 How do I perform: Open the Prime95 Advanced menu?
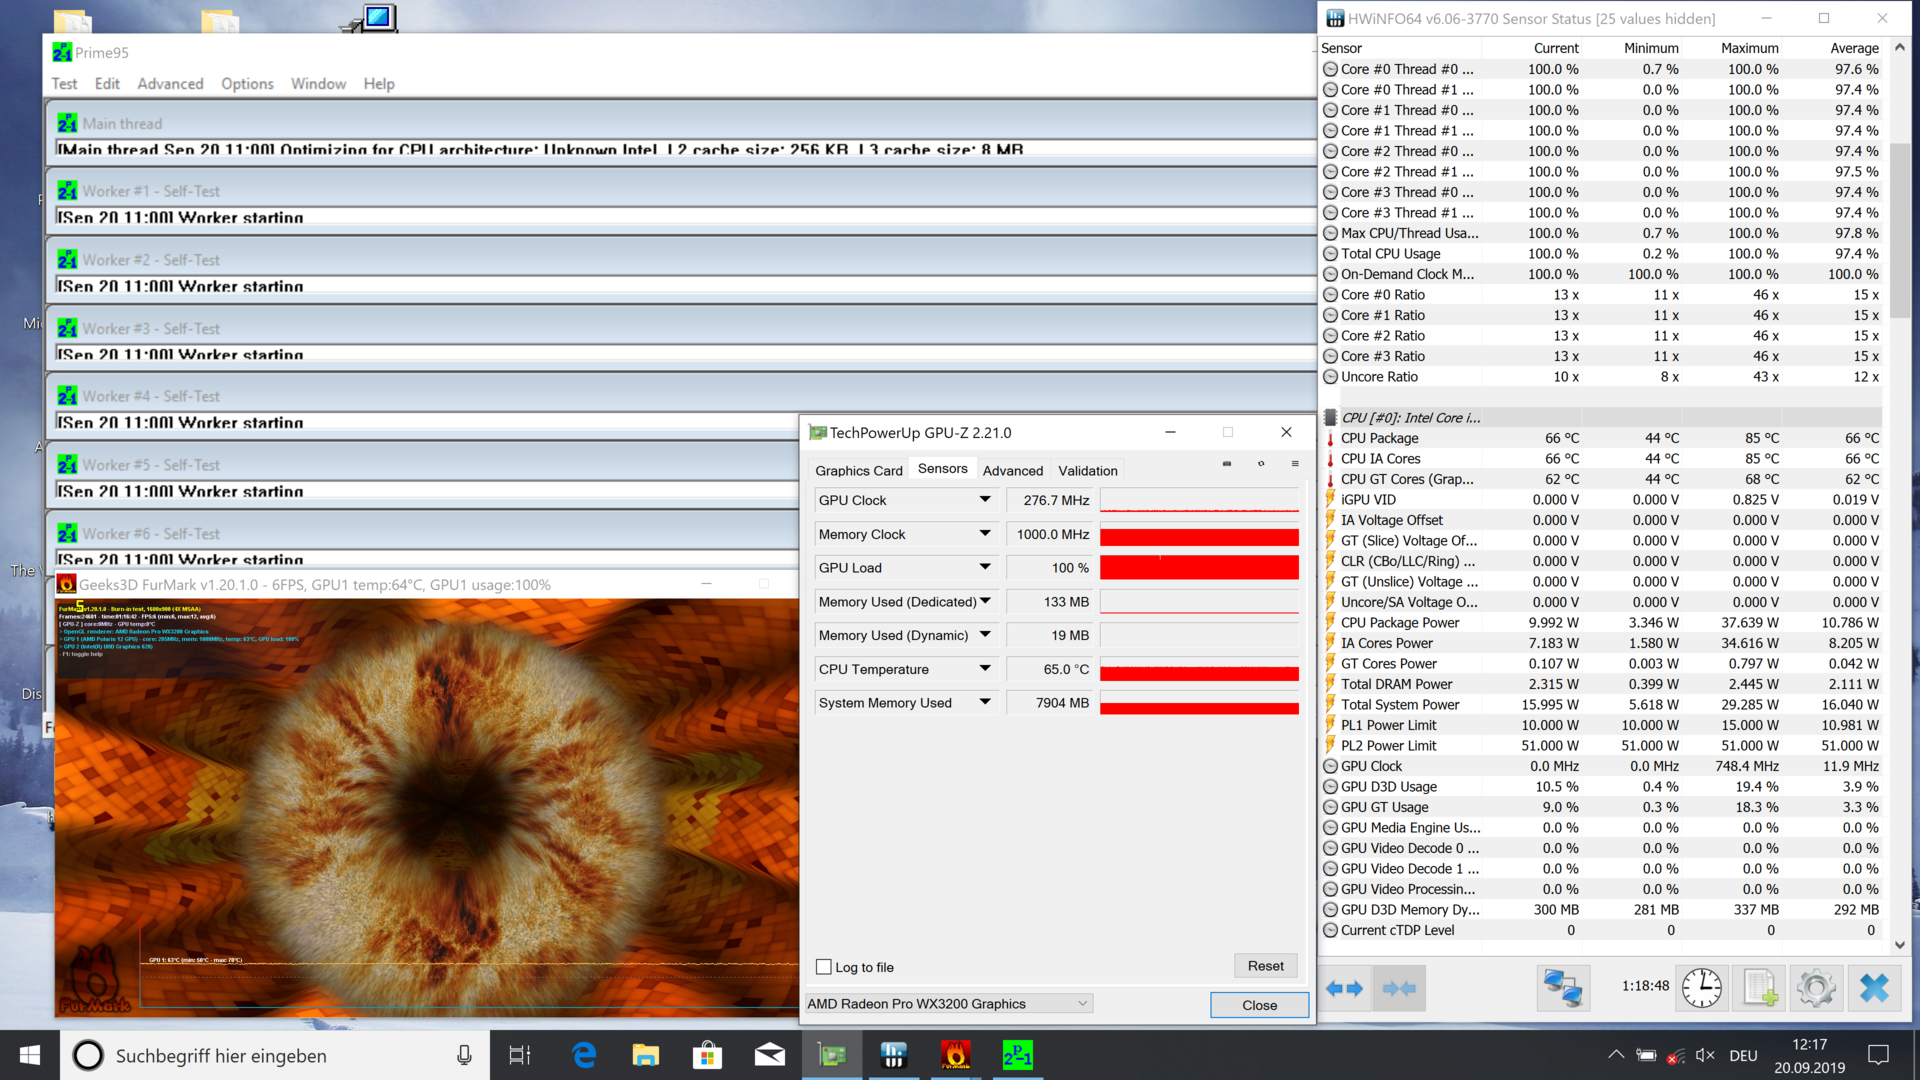[170, 84]
